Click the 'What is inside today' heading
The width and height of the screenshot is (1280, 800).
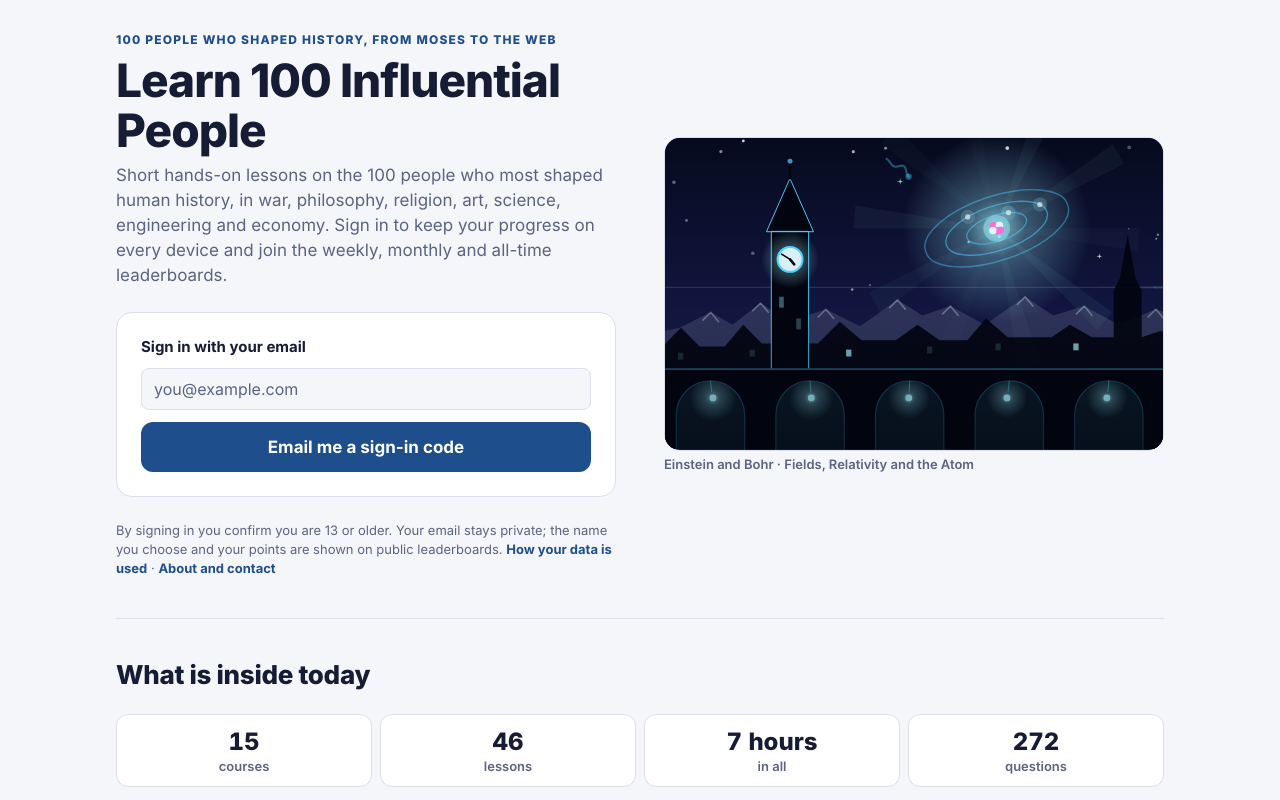pyautogui.click(x=243, y=675)
